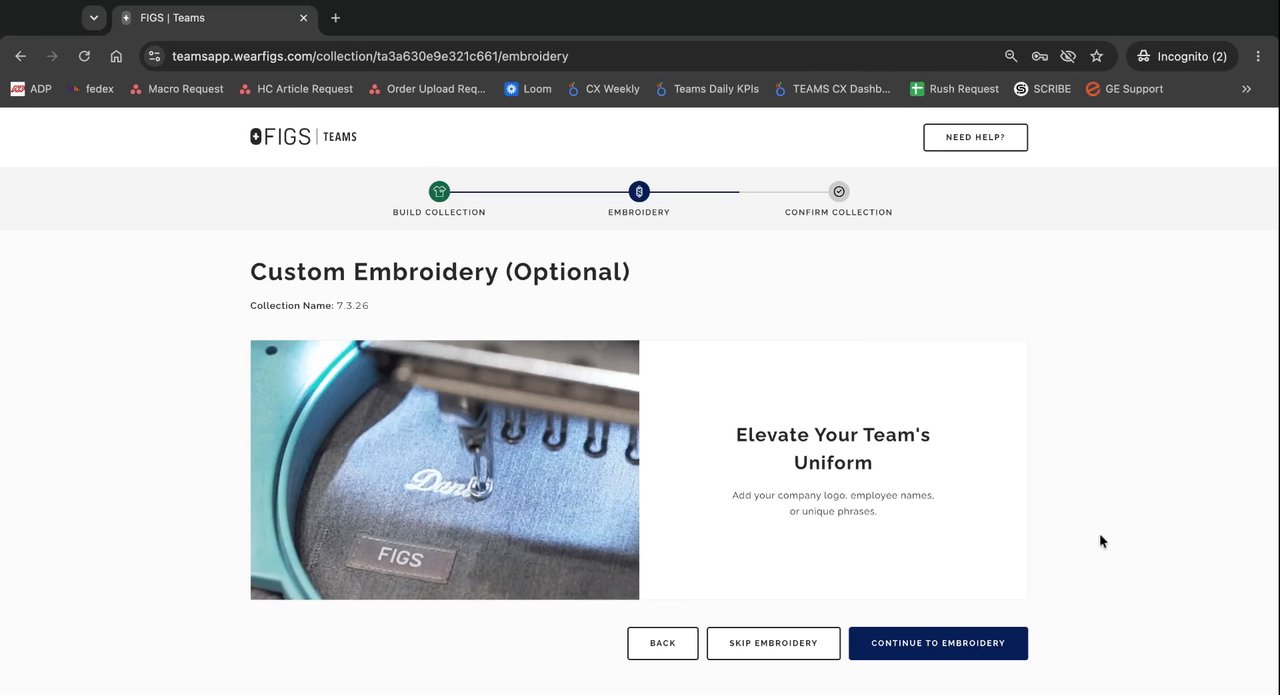Click the Custom Embroidery (Optional) heading
The width and height of the screenshot is (1280, 695).
click(440, 272)
